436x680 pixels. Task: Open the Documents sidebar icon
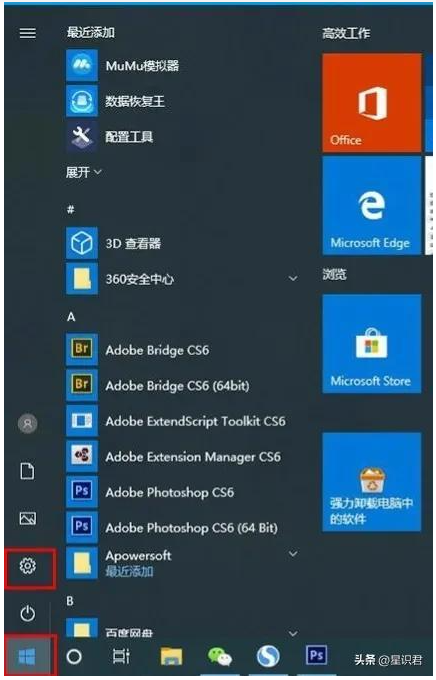click(x=28, y=471)
